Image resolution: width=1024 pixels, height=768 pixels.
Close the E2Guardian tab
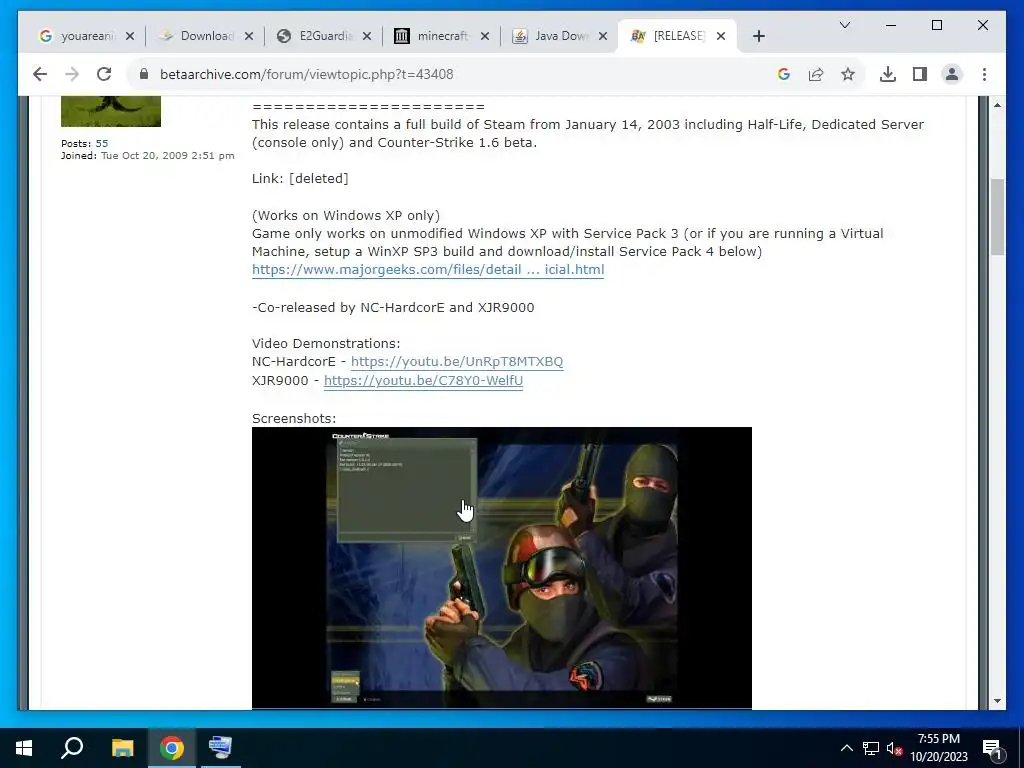click(367, 36)
